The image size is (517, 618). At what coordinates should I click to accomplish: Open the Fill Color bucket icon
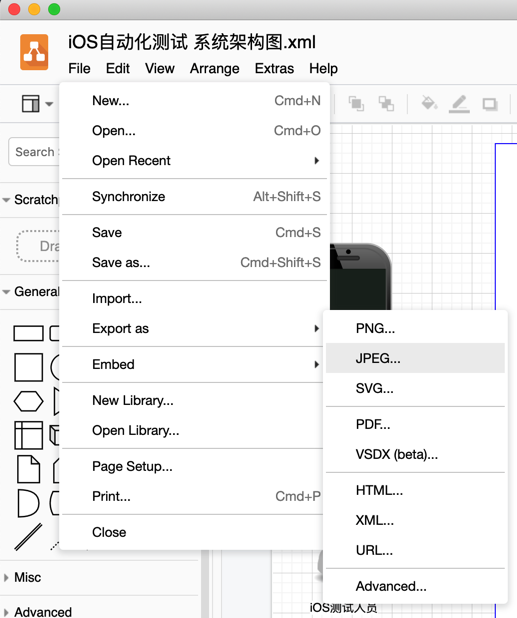(x=429, y=103)
